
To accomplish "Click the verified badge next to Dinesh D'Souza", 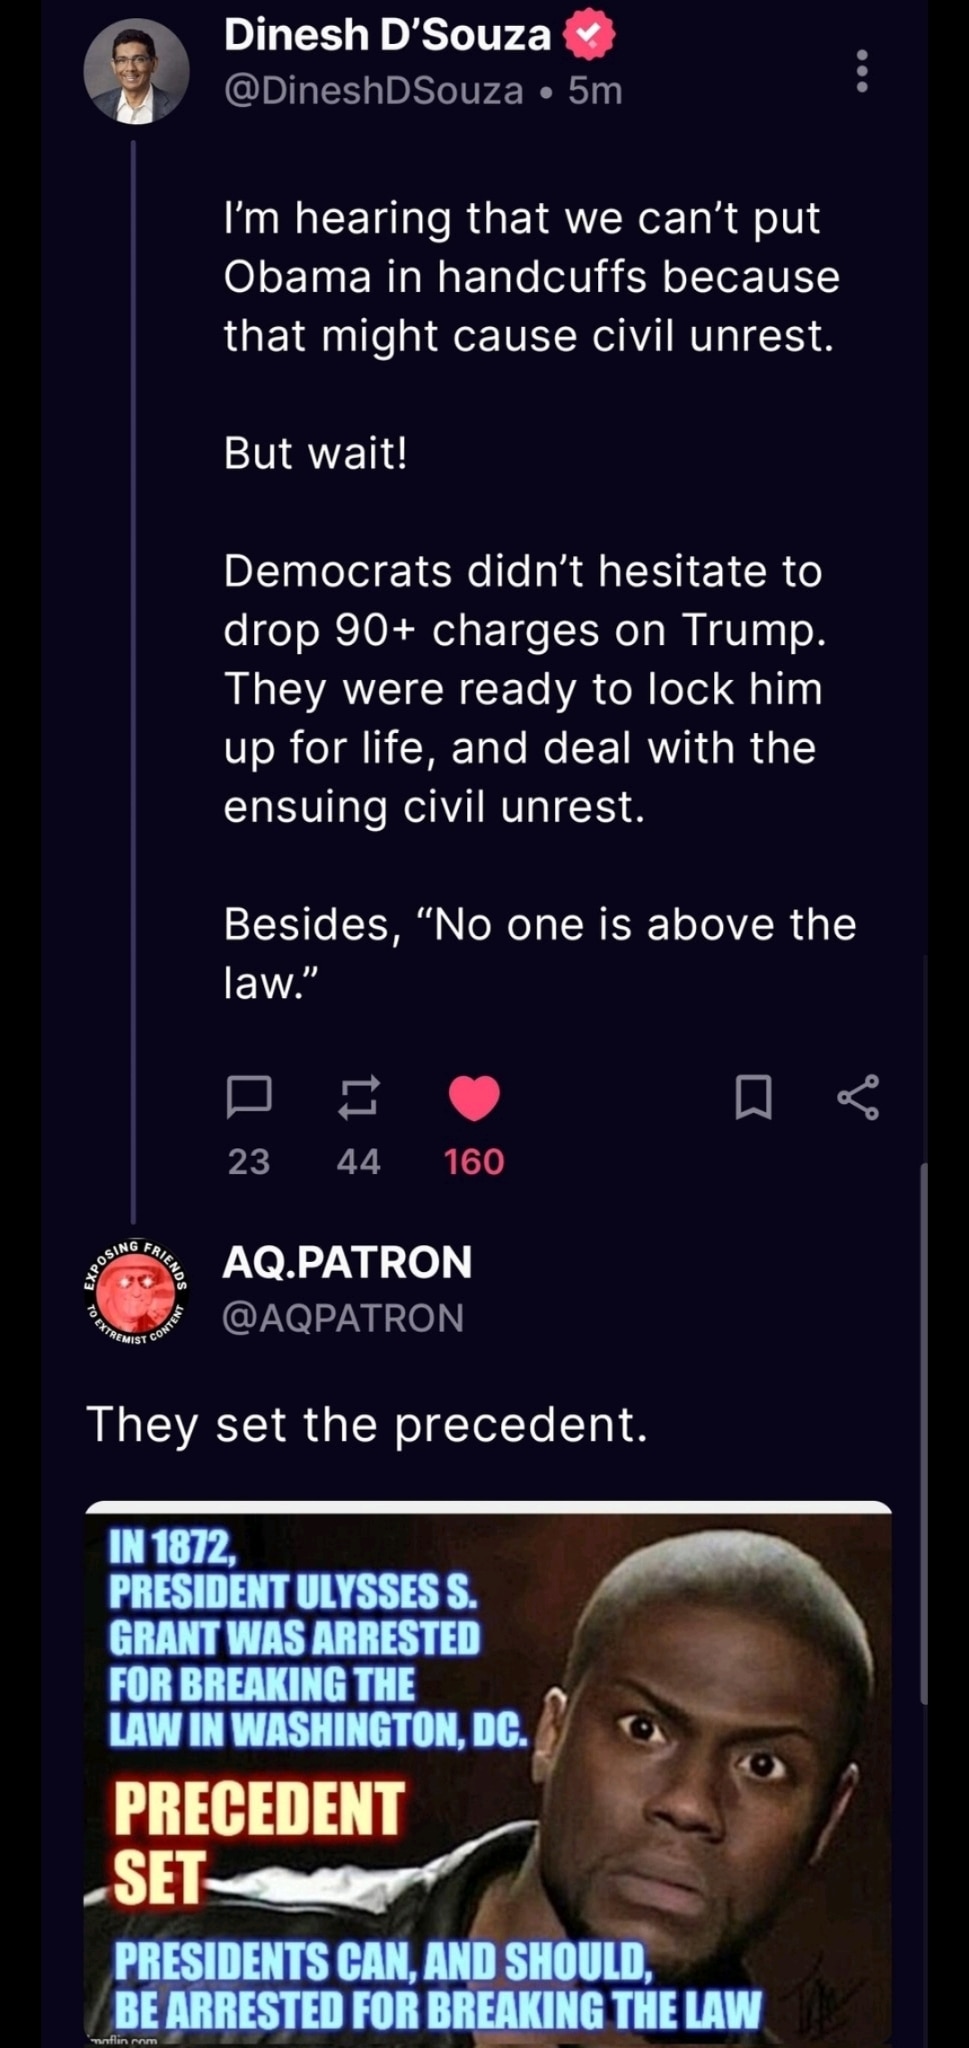I will [588, 36].
